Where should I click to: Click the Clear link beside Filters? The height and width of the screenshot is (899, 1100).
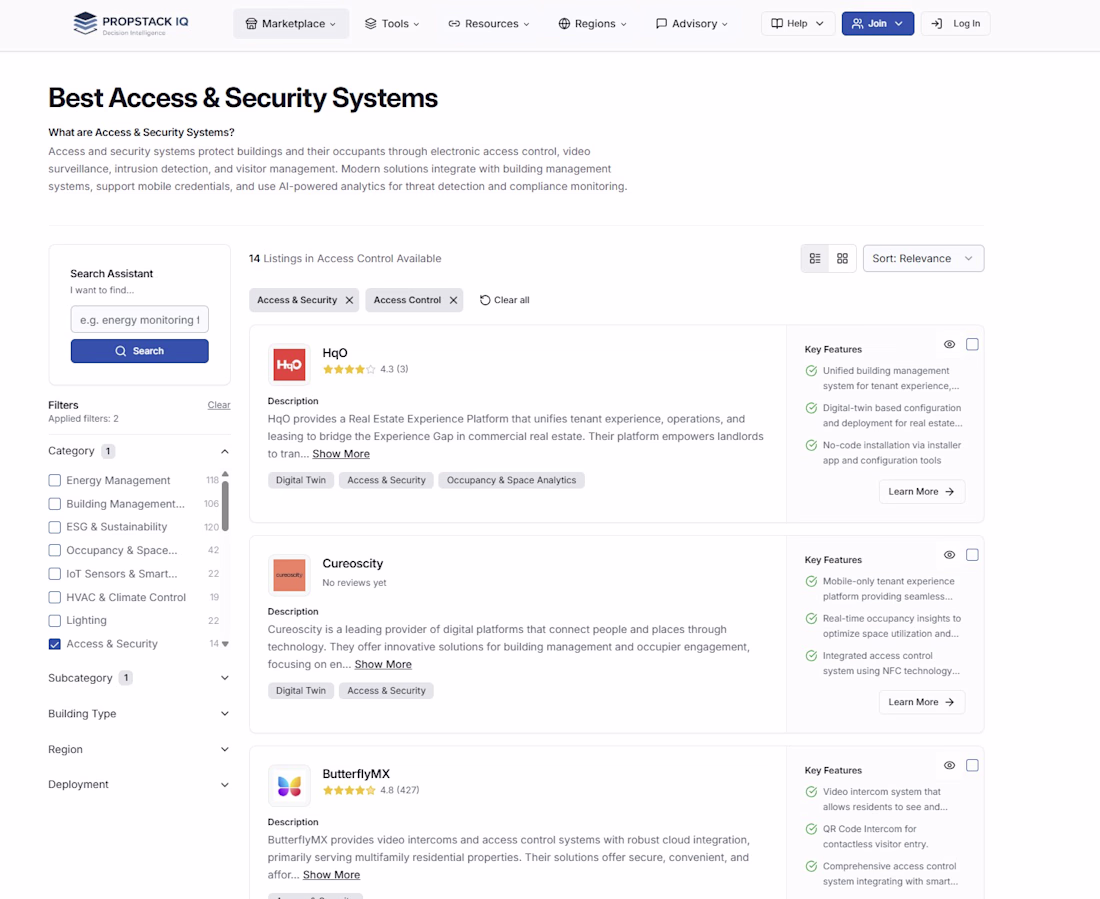(x=219, y=405)
